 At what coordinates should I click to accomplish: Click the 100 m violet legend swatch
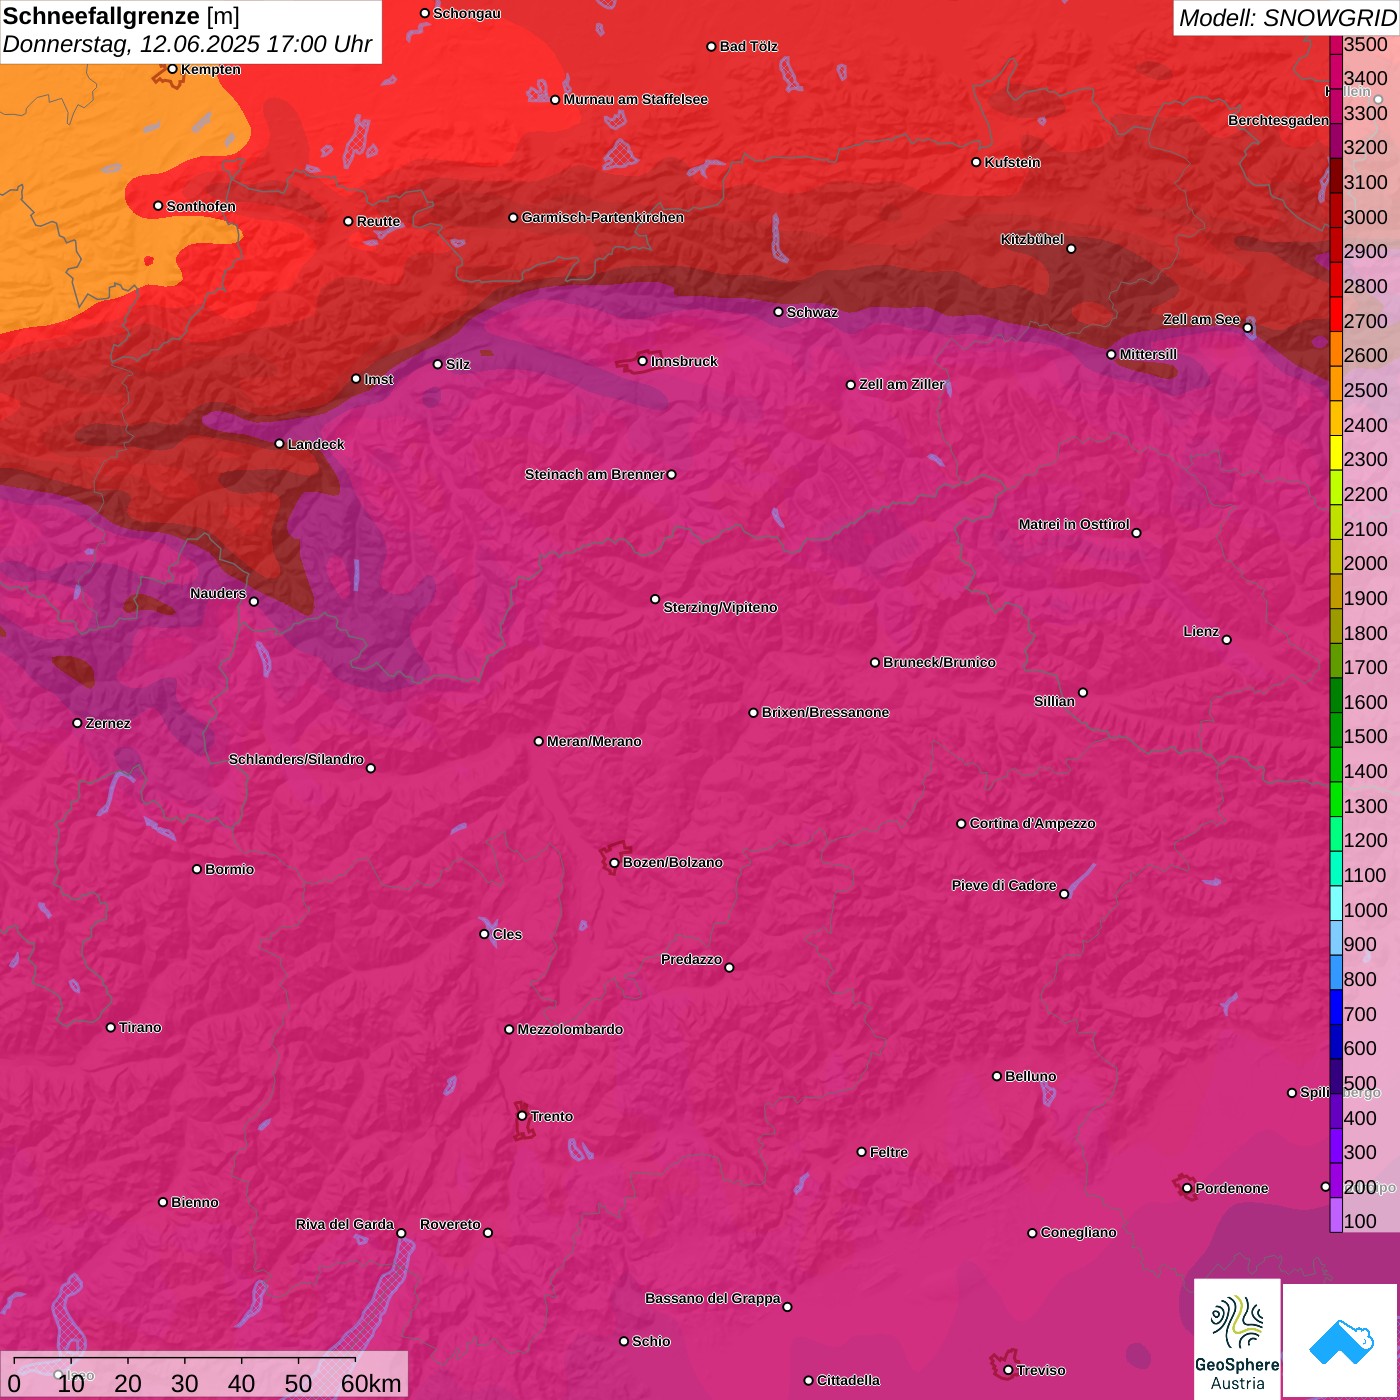1336,1215
